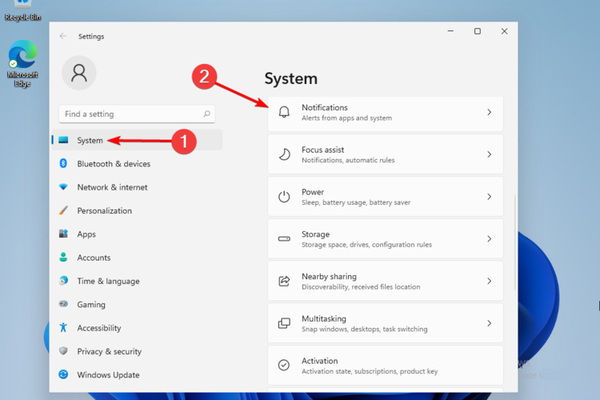The height and width of the screenshot is (400, 600).
Task: Minimize the Settings window
Action: tap(451, 31)
